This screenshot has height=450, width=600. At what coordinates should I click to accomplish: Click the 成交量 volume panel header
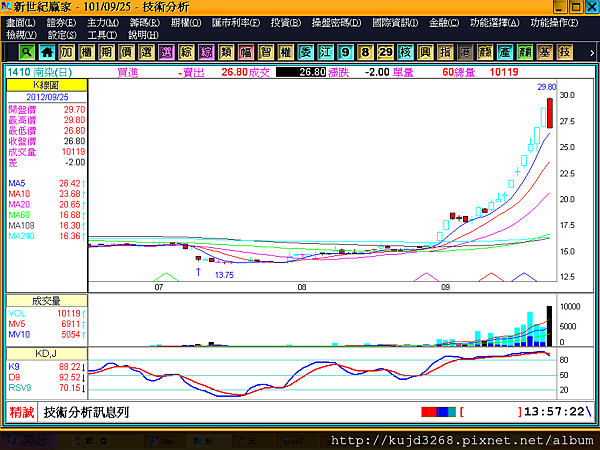47,301
